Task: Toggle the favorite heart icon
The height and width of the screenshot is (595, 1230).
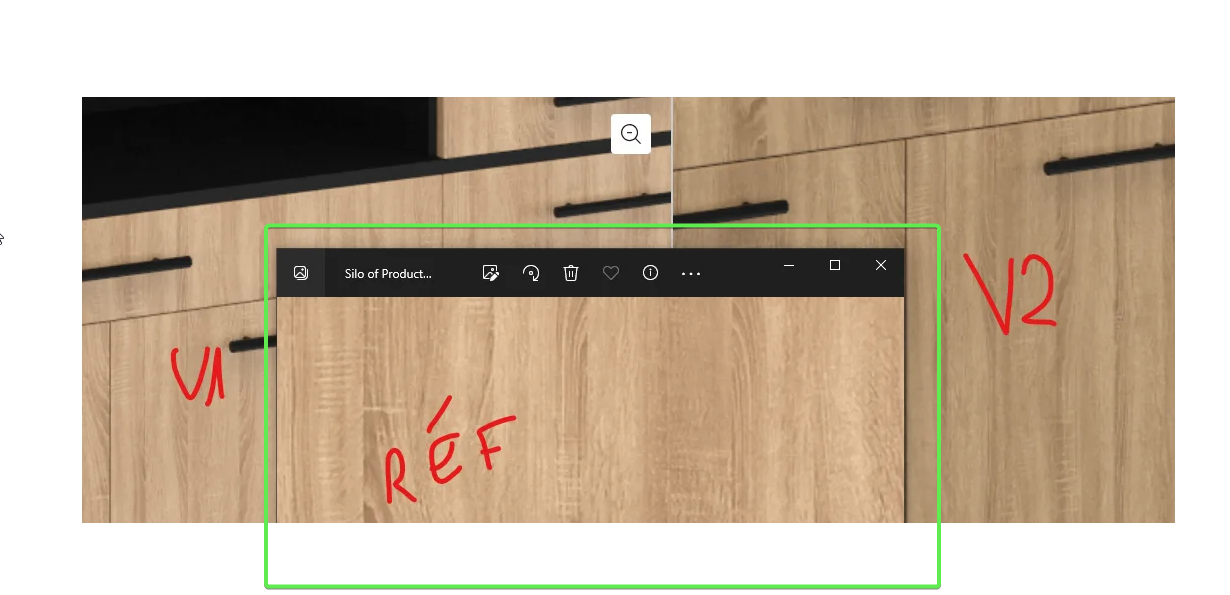Action: tap(611, 273)
